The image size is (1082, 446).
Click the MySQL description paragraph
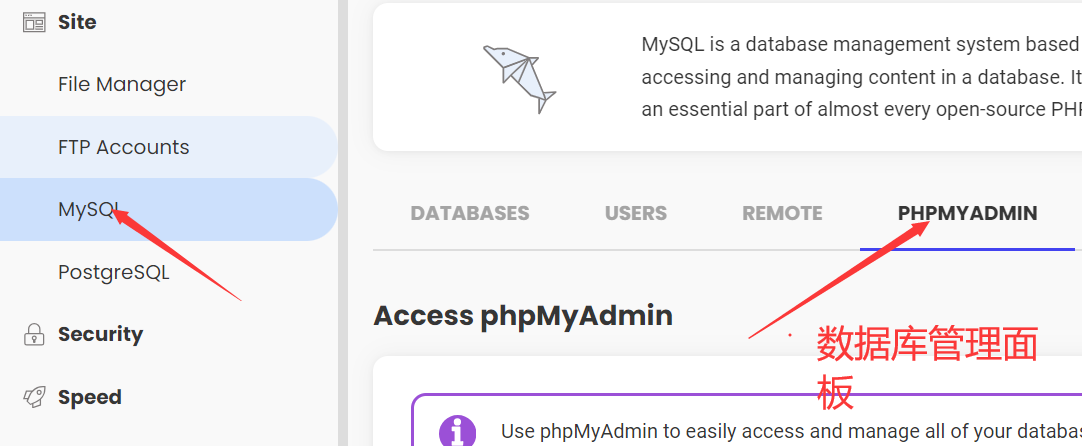[x=860, y=77]
